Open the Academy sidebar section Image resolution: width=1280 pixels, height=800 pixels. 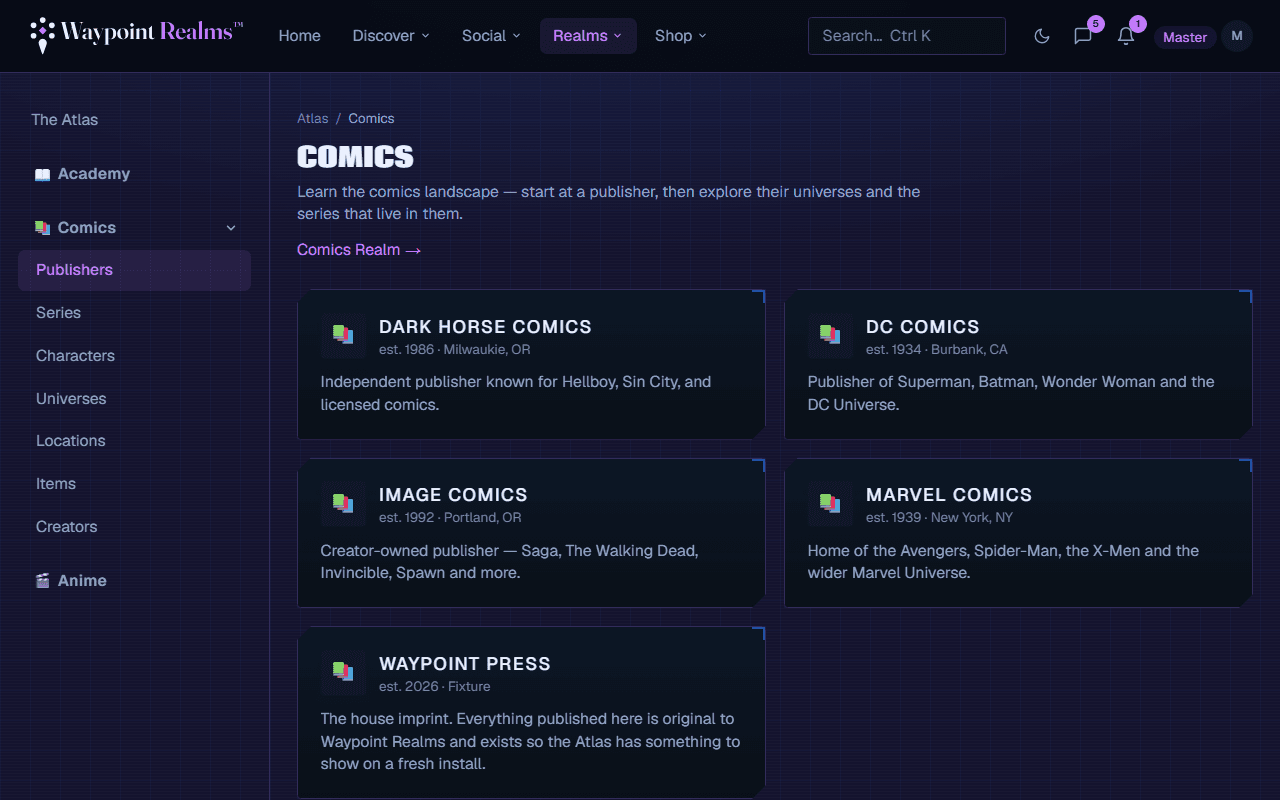[x=134, y=174]
